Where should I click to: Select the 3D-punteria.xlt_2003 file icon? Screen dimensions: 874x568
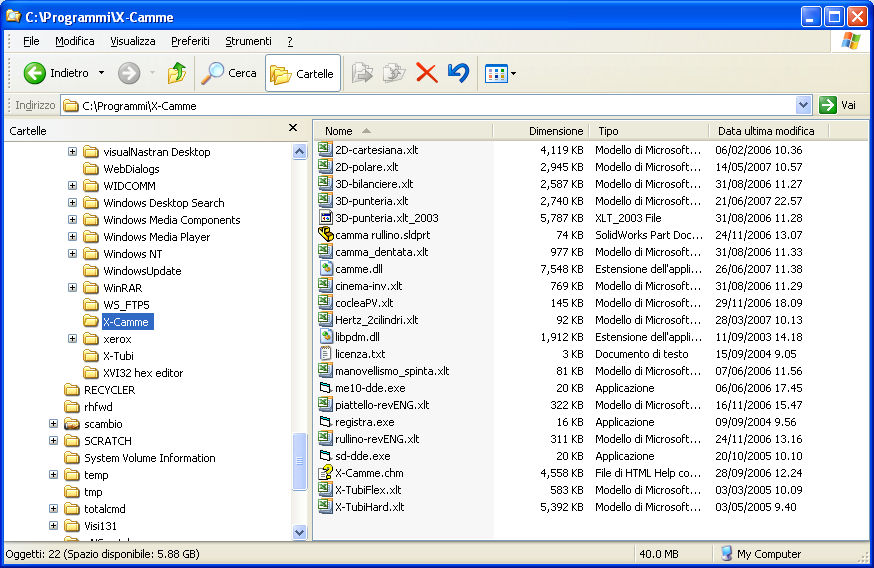click(325, 217)
